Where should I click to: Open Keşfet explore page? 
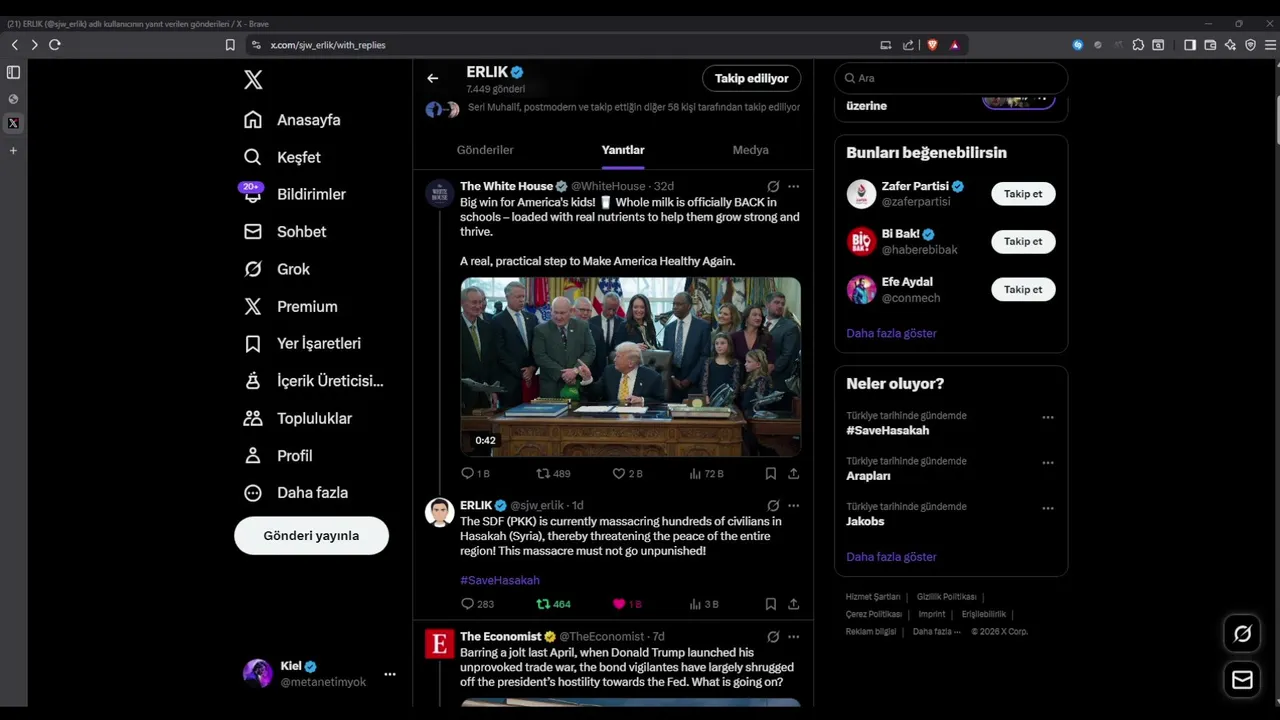[x=282, y=157]
